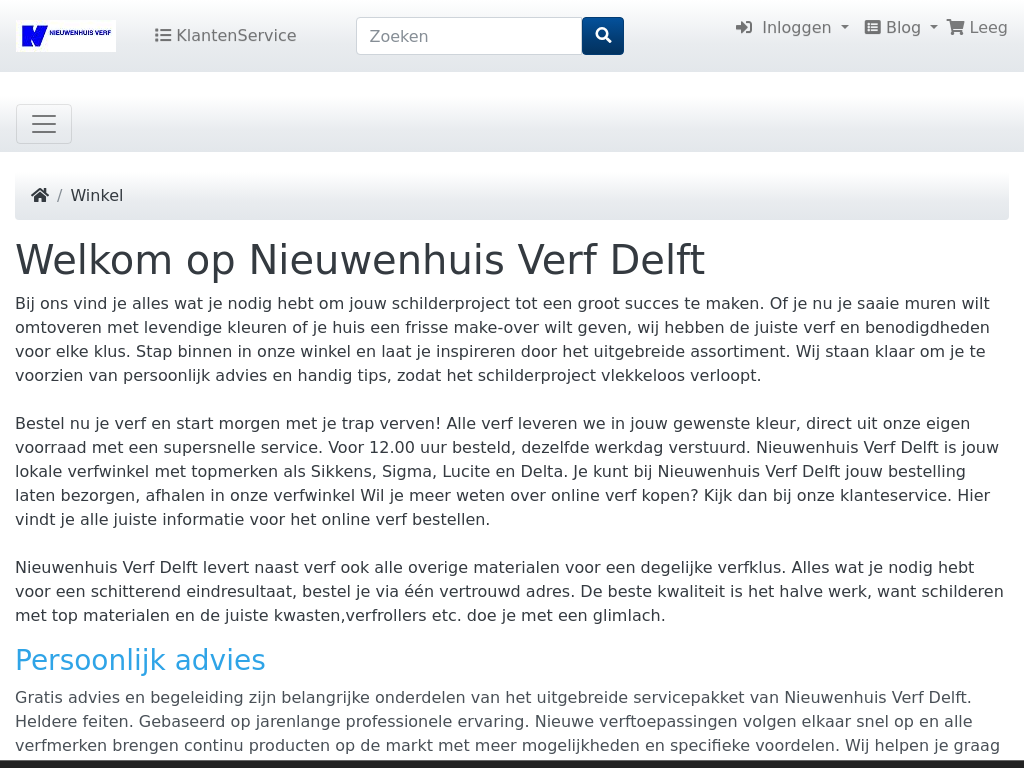Viewport: 1024px width, 768px height.
Task: Click the shopping cart icon
Action: [x=956, y=28]
